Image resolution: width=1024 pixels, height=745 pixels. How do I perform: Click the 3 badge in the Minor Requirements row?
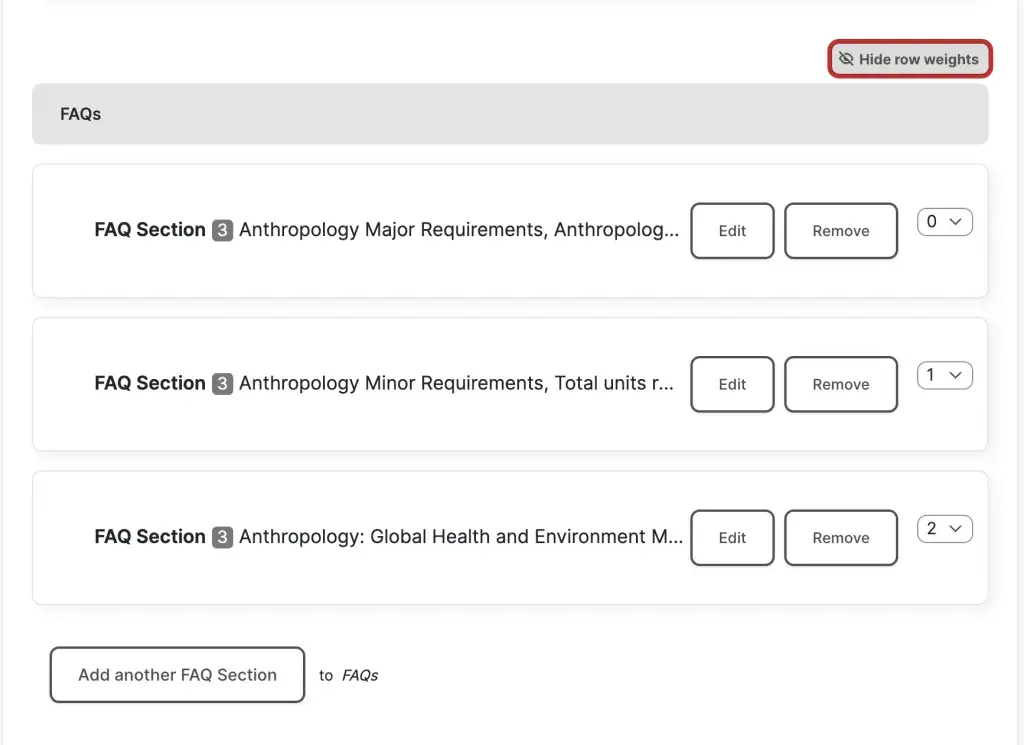coord(222,383)
